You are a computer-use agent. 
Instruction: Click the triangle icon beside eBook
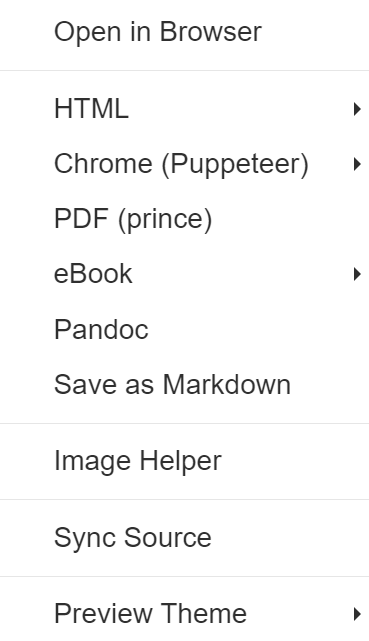click(357, 274)
